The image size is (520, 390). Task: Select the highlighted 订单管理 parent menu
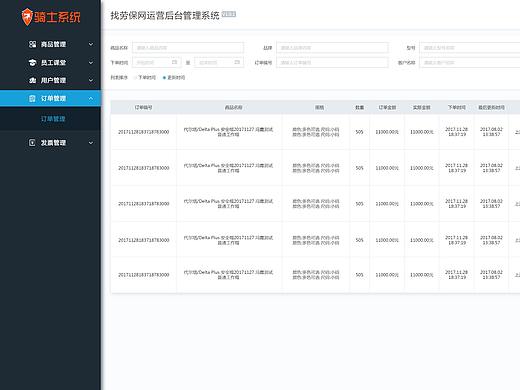tap(50, 98)
